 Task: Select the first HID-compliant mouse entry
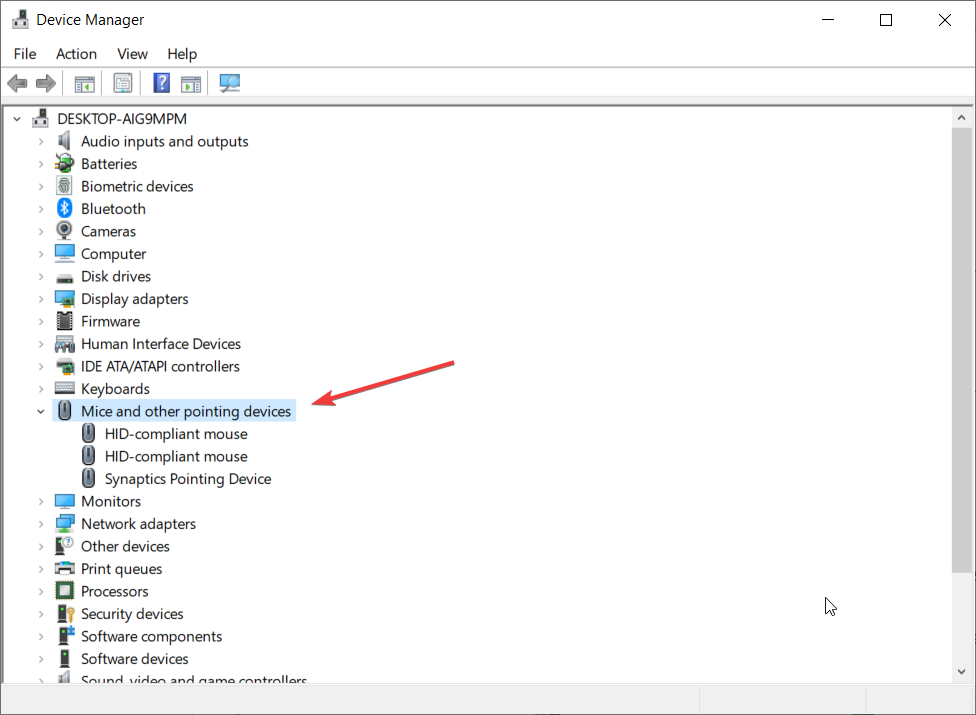[176, 434]
